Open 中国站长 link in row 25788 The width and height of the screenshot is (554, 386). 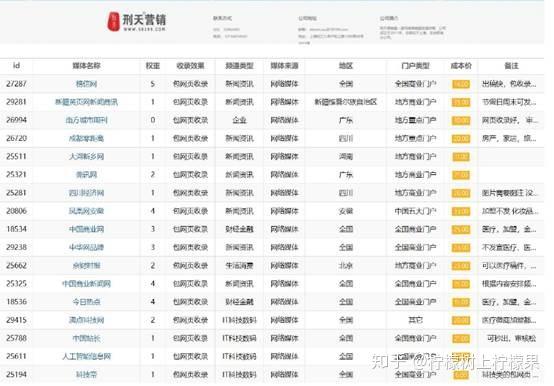pyautogui.click(x=87, y=338)
